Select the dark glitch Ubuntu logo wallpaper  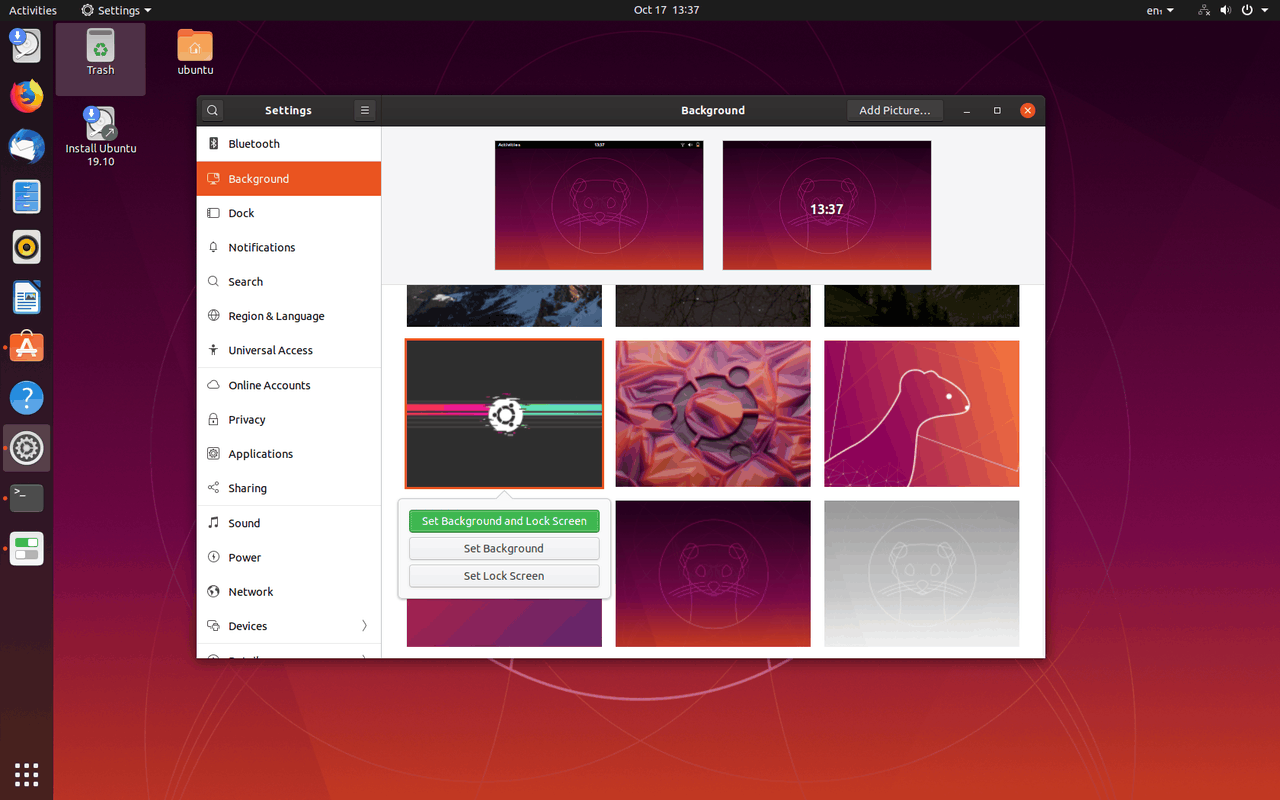tap(504, 414)
